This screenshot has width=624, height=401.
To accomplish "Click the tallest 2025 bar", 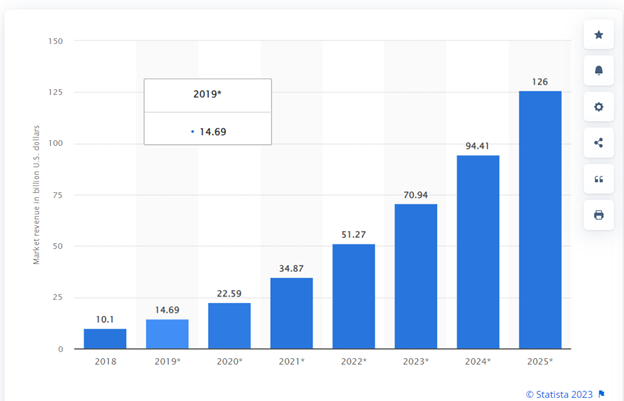I will point(540,220).
